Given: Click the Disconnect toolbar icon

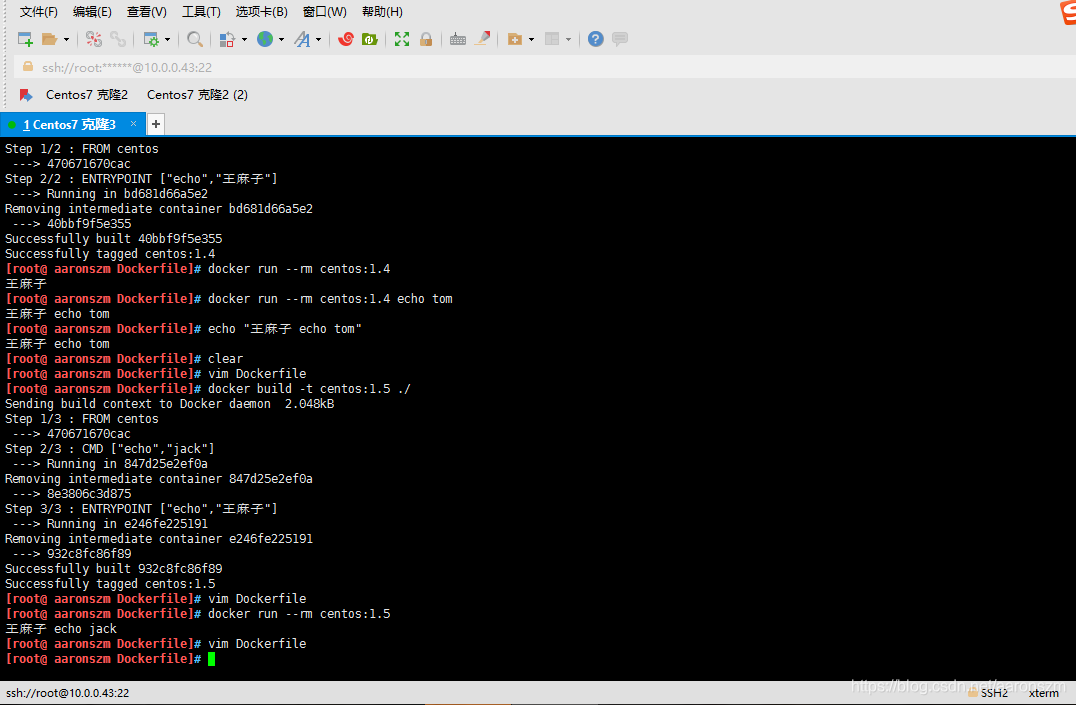Looking at the screenshot, I should click(x=94, y=39).
